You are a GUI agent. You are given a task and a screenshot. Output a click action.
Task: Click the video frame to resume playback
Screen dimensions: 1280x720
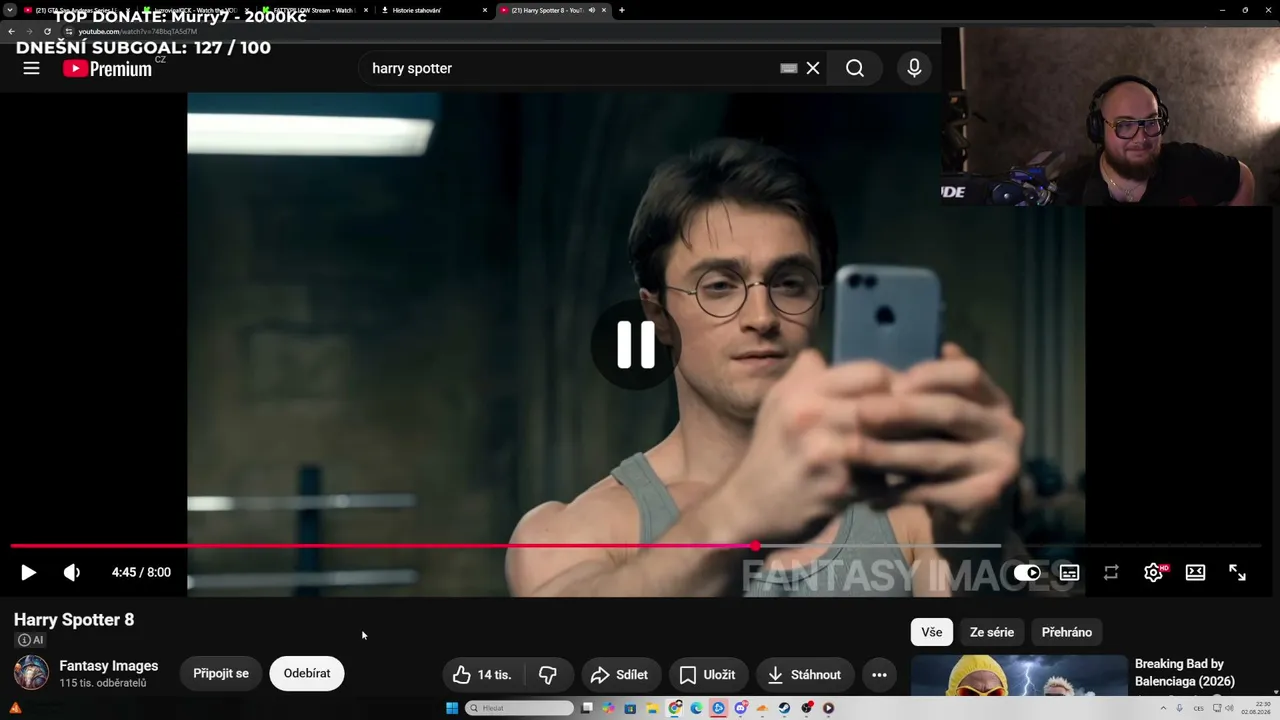[x=636, y=344]
